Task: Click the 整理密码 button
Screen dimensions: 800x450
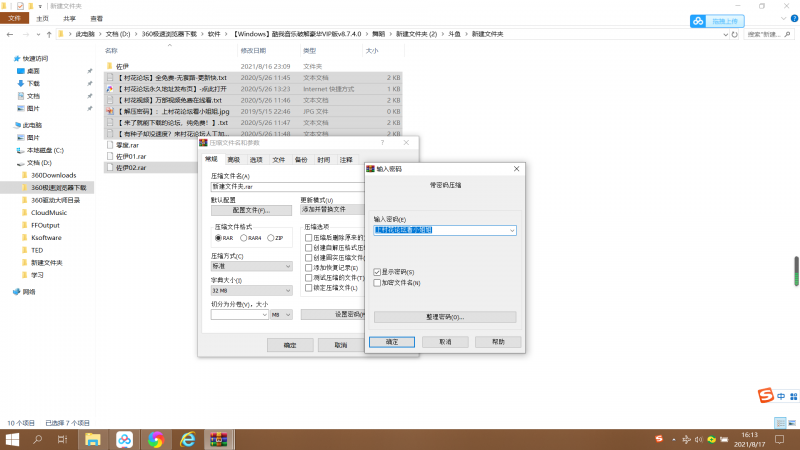Action: pyautogui.click(x=444, y=317)
